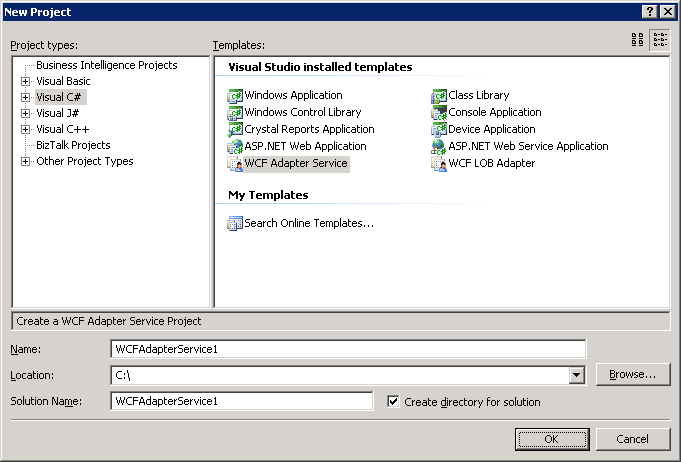Click the Crystal Reports Application label

[309, 129]
